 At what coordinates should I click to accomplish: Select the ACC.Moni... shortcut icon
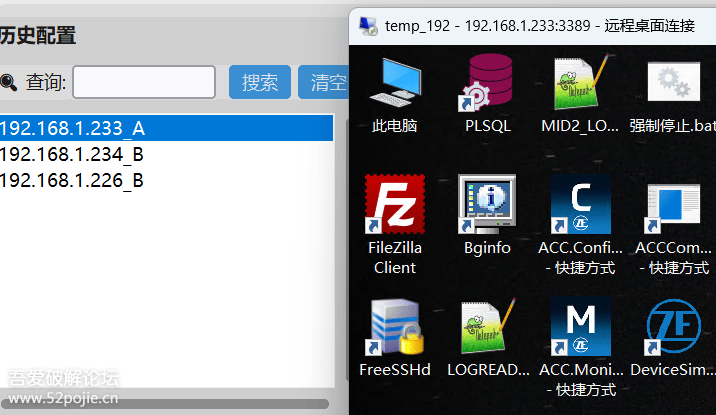[x=580, y=326]
